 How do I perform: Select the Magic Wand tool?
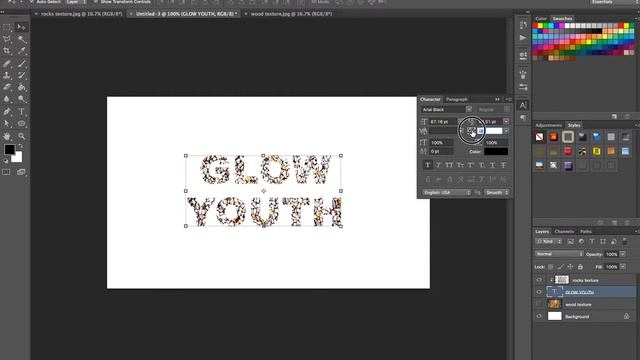point(22,39)
